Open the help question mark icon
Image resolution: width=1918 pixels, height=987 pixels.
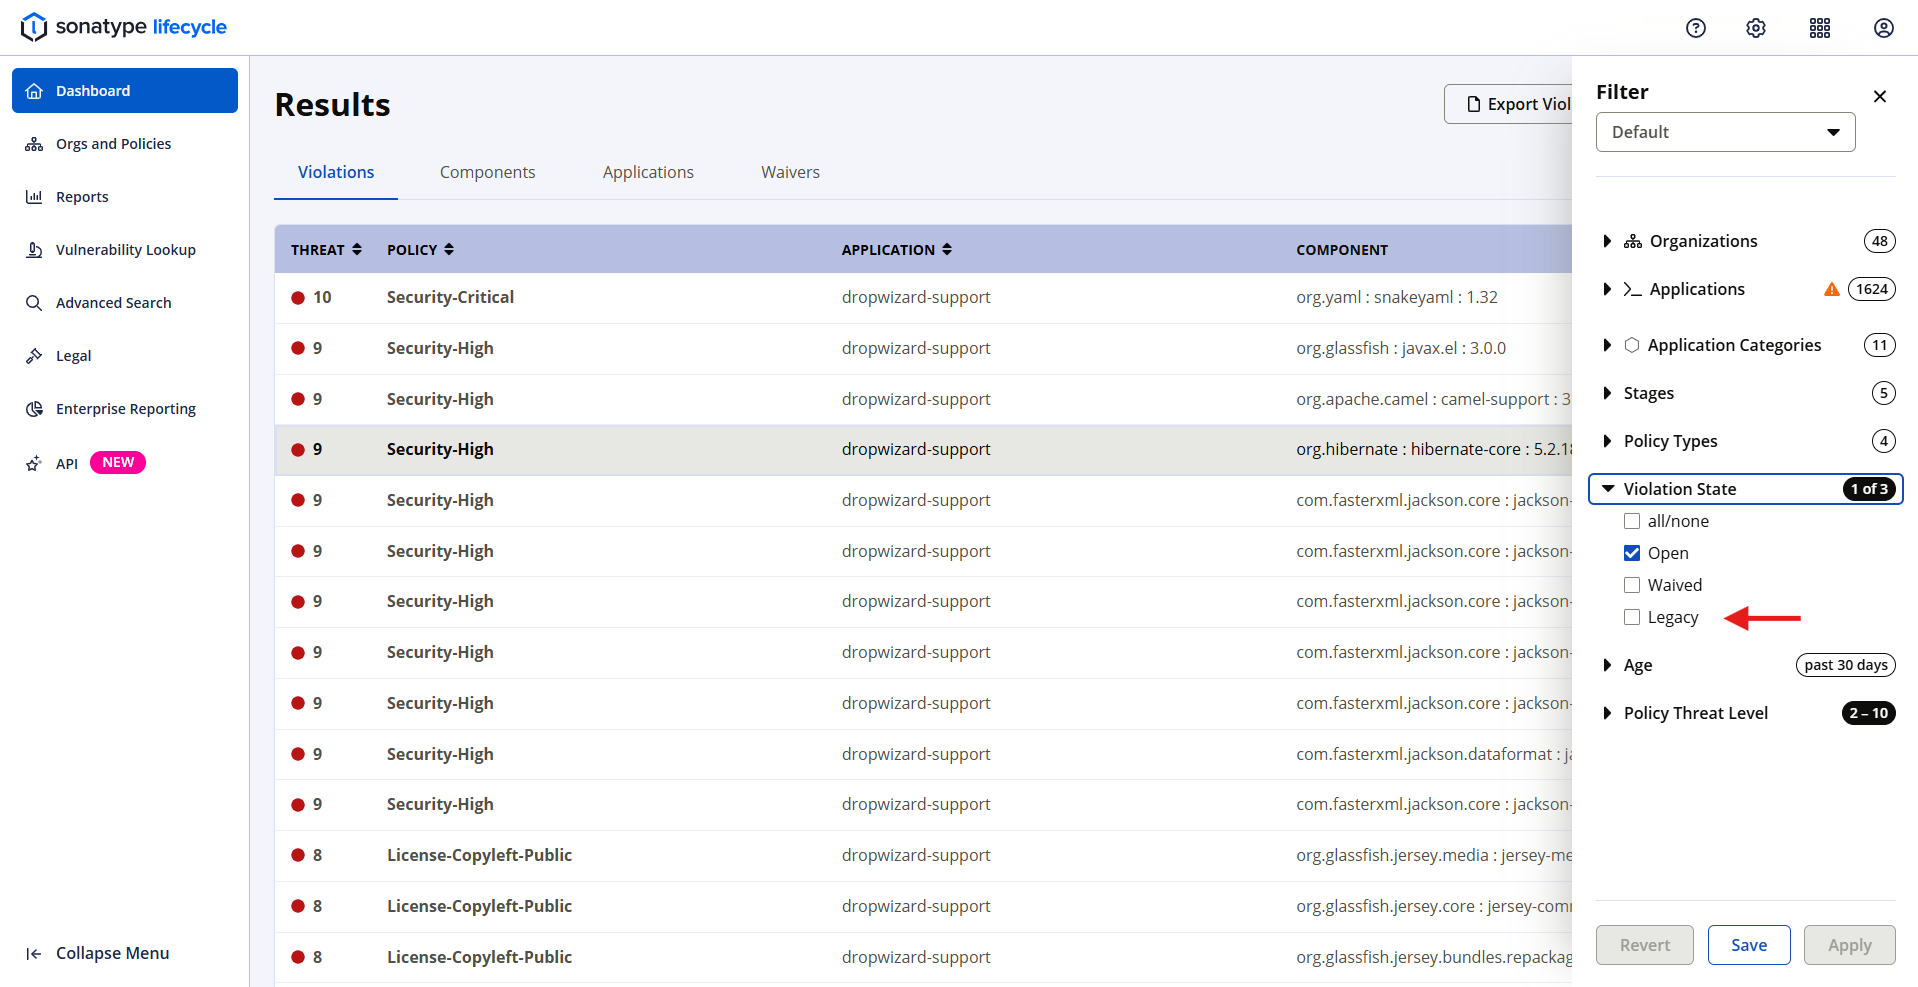coord(1696,28)
